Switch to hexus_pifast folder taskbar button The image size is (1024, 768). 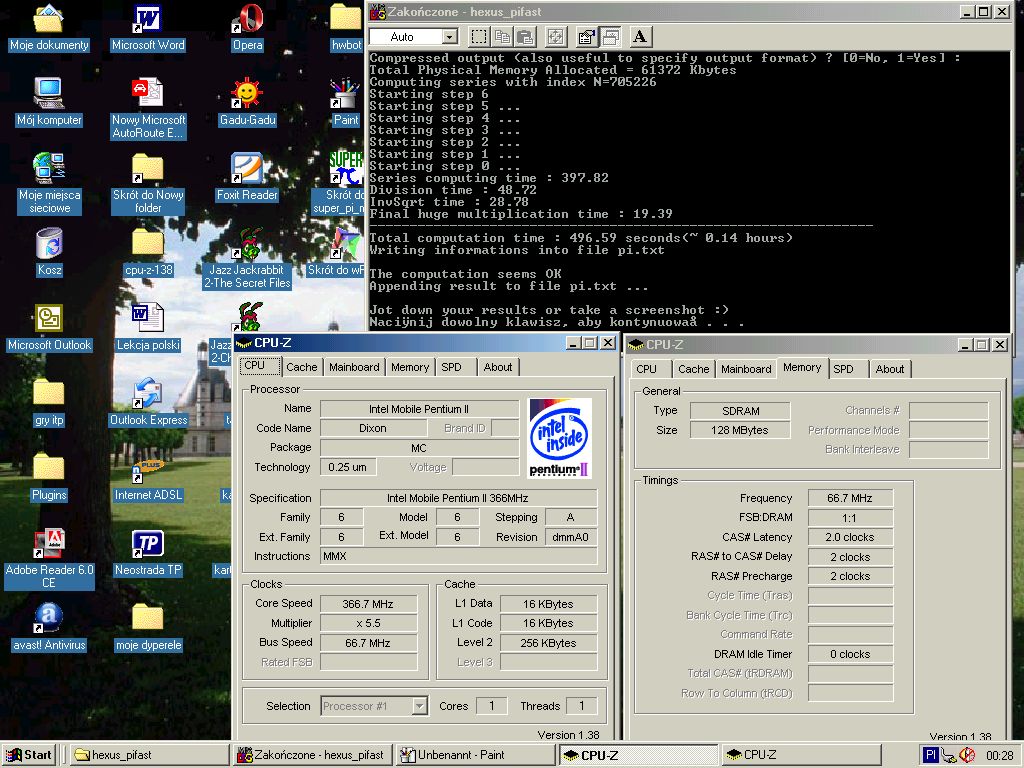click(x=149, y=755)
